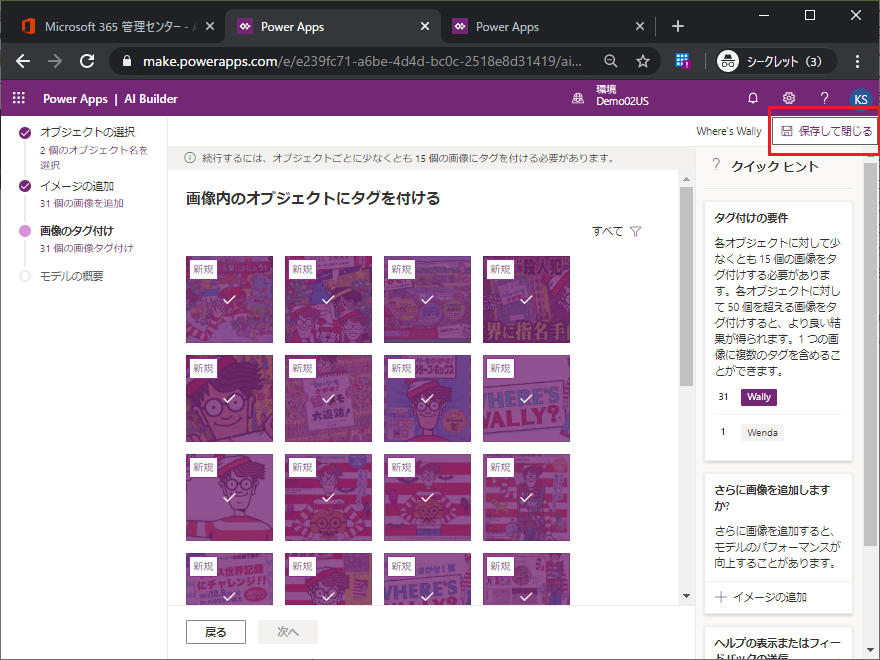880x660 pixels.
Task: Open a new browser tab
Action: pos(677,26)
